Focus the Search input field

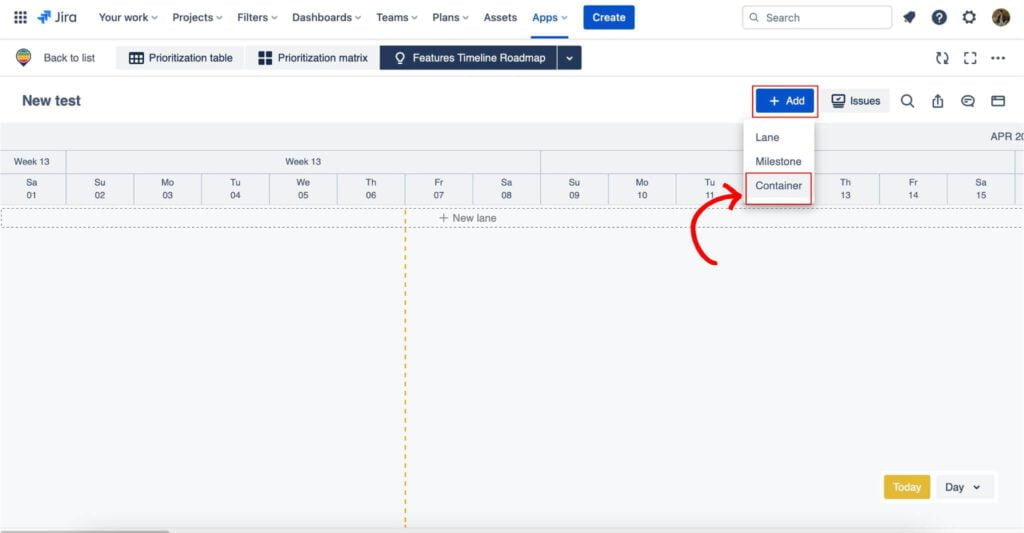[817, 18]
